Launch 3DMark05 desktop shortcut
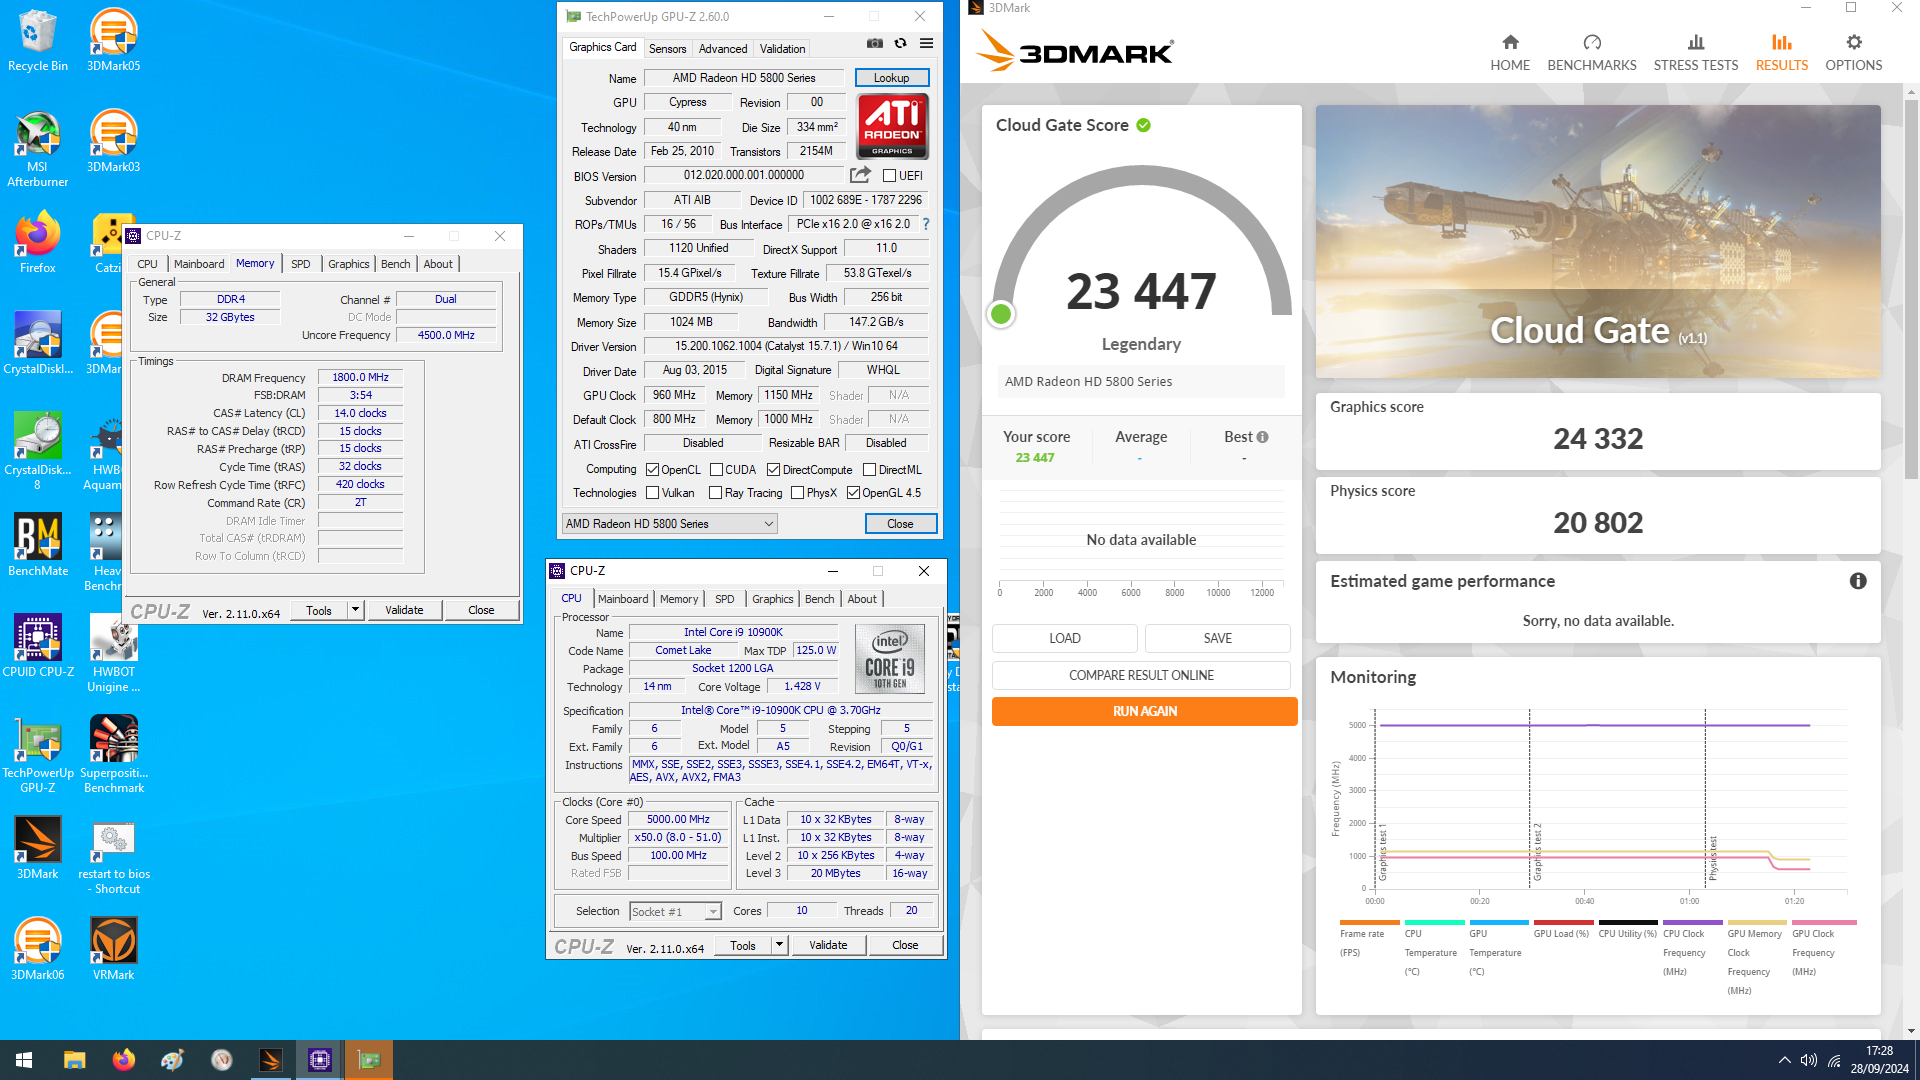 coord(113,40)
